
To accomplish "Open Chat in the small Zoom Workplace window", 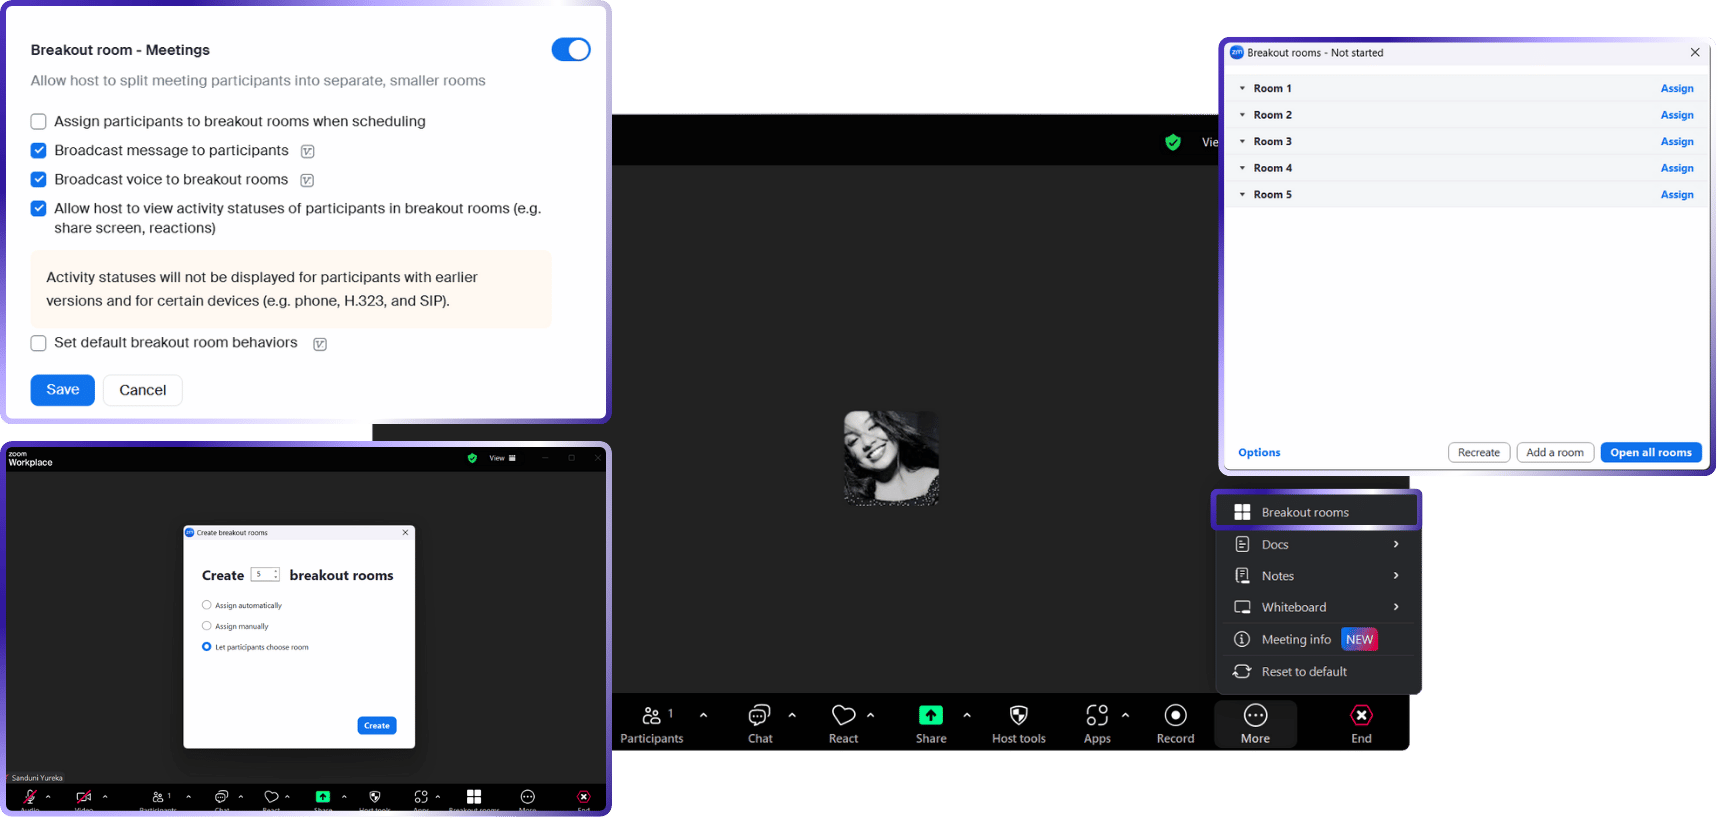I will (222, 797).
